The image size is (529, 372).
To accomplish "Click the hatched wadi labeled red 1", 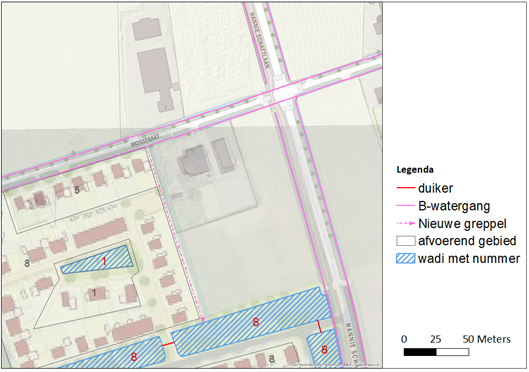I will click(98, 260).
